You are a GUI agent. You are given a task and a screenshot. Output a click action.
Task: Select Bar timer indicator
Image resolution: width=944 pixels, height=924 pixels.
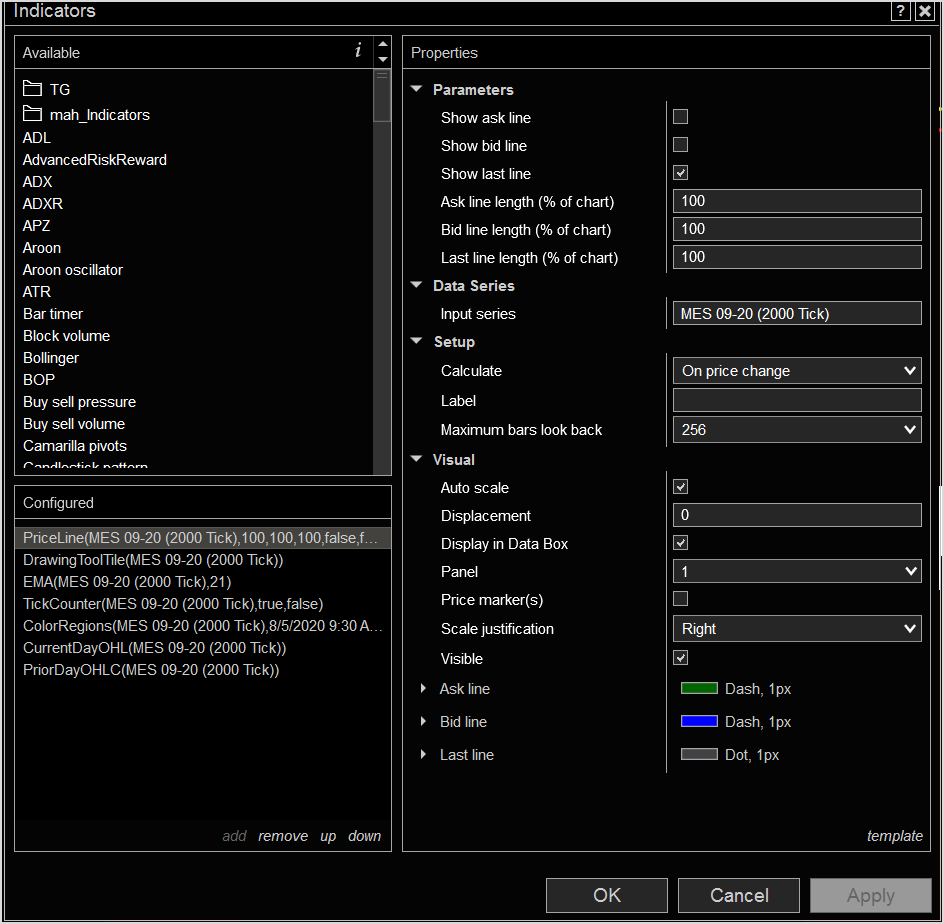(53, 314)
